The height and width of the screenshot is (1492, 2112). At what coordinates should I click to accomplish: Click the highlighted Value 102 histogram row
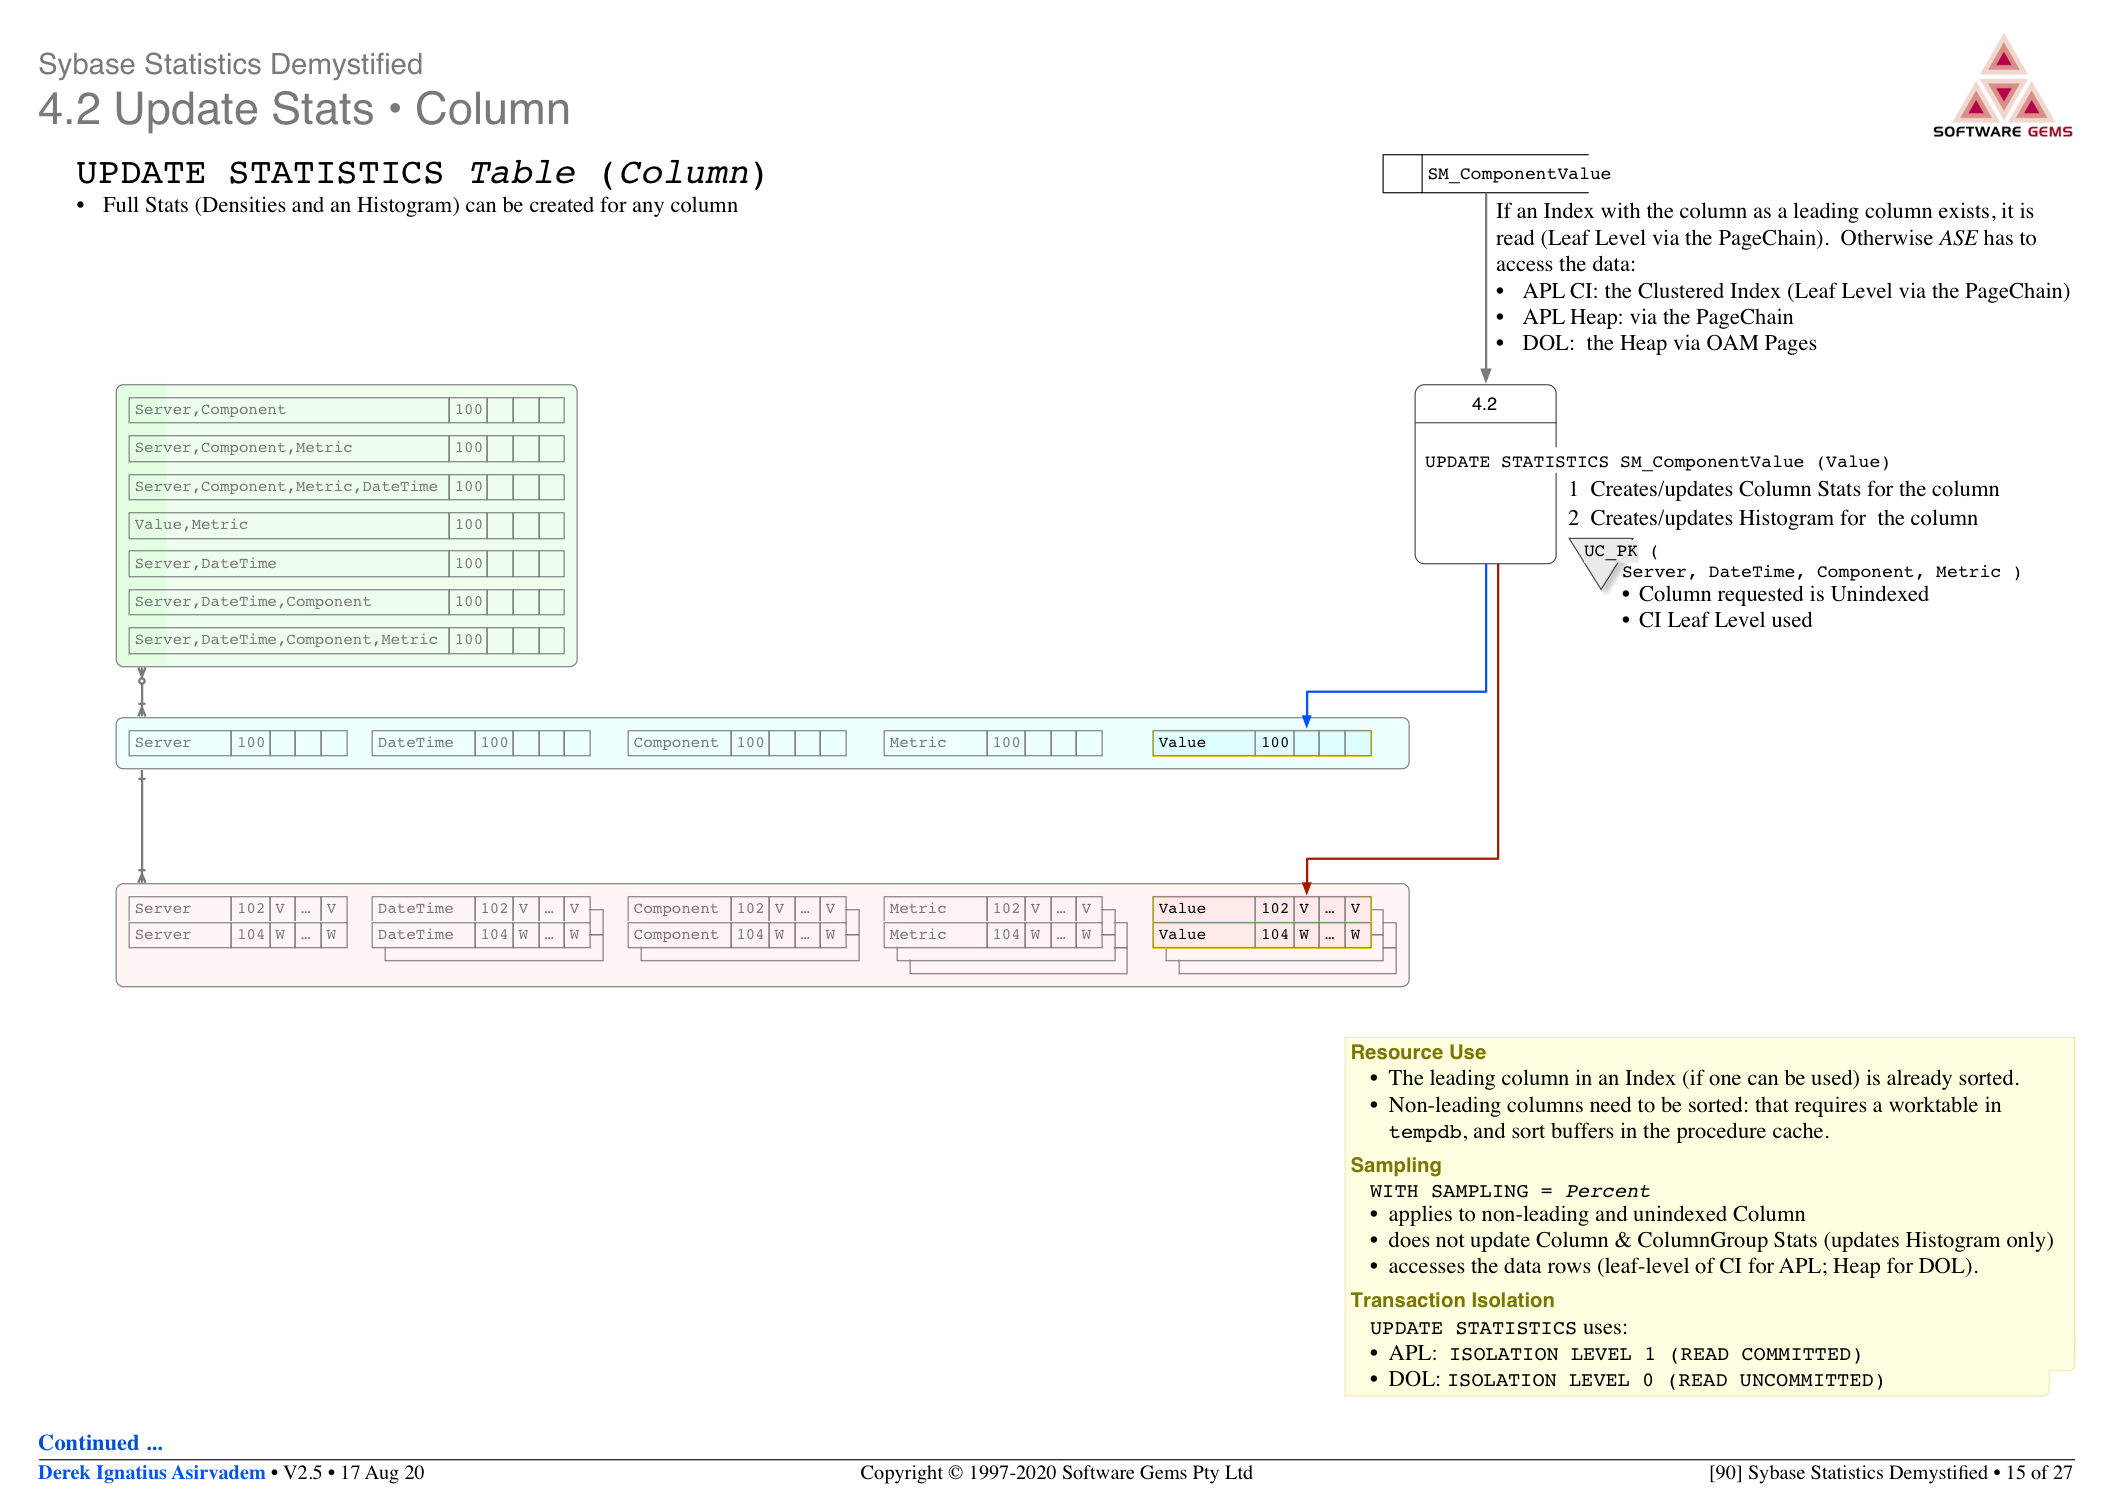pyautogui.click(x=1262, y=909)
